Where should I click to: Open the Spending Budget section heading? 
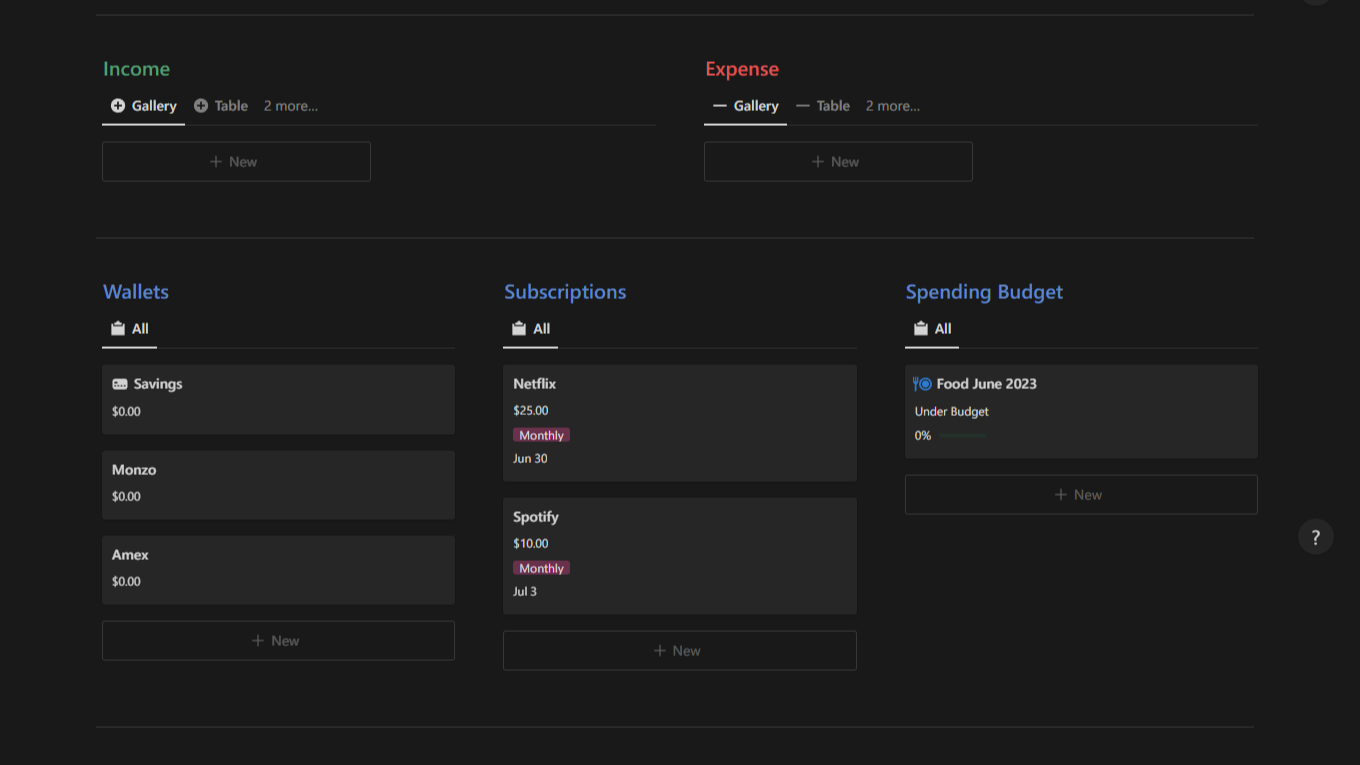point(984,292)
